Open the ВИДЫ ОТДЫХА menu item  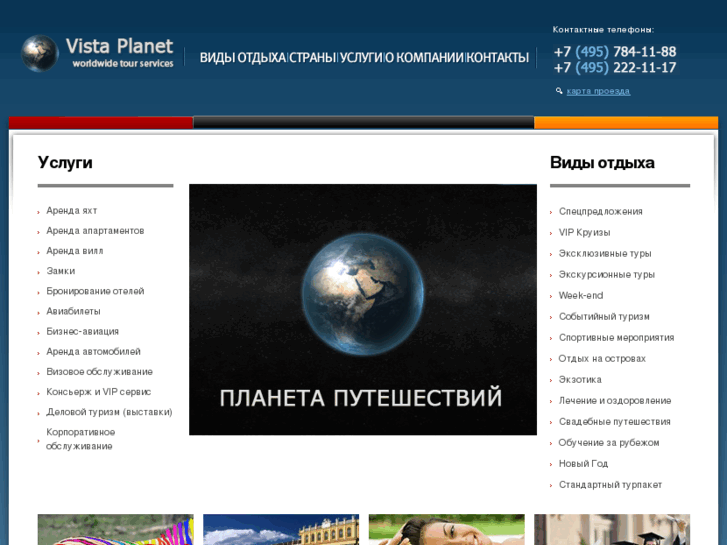[242, 58]
